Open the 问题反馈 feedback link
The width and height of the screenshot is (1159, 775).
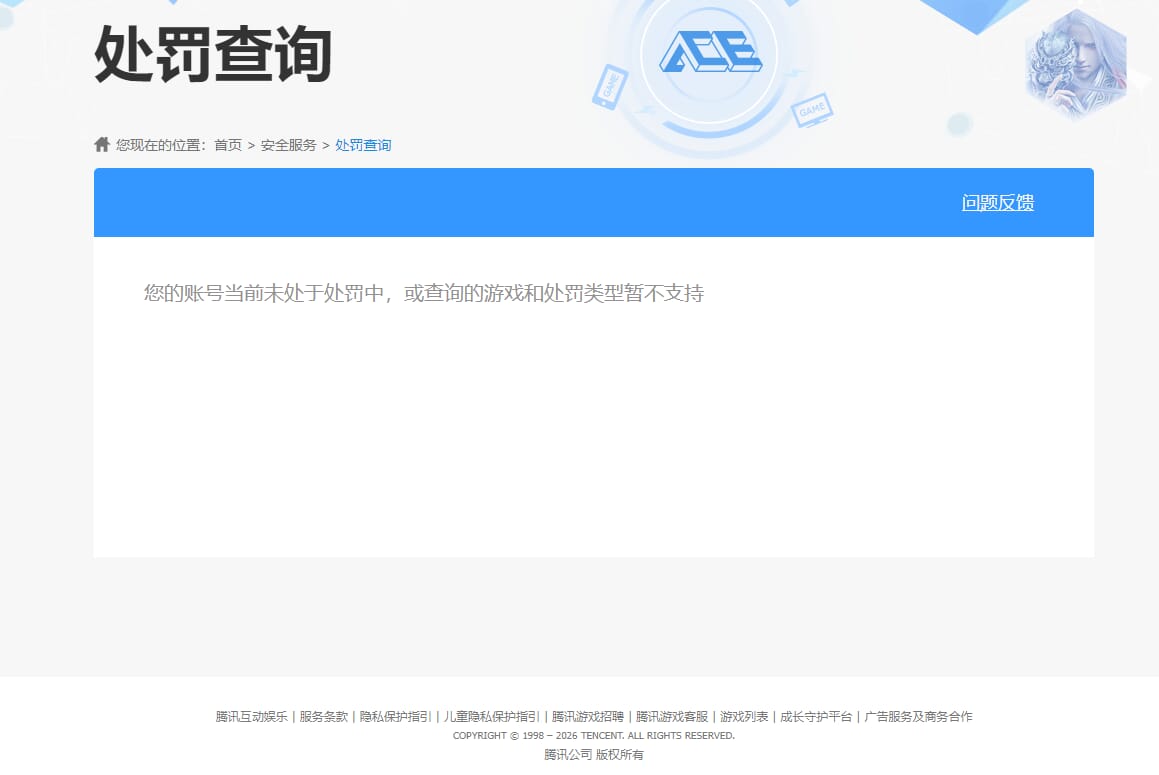pyautogui.click(x=997, y=202)
